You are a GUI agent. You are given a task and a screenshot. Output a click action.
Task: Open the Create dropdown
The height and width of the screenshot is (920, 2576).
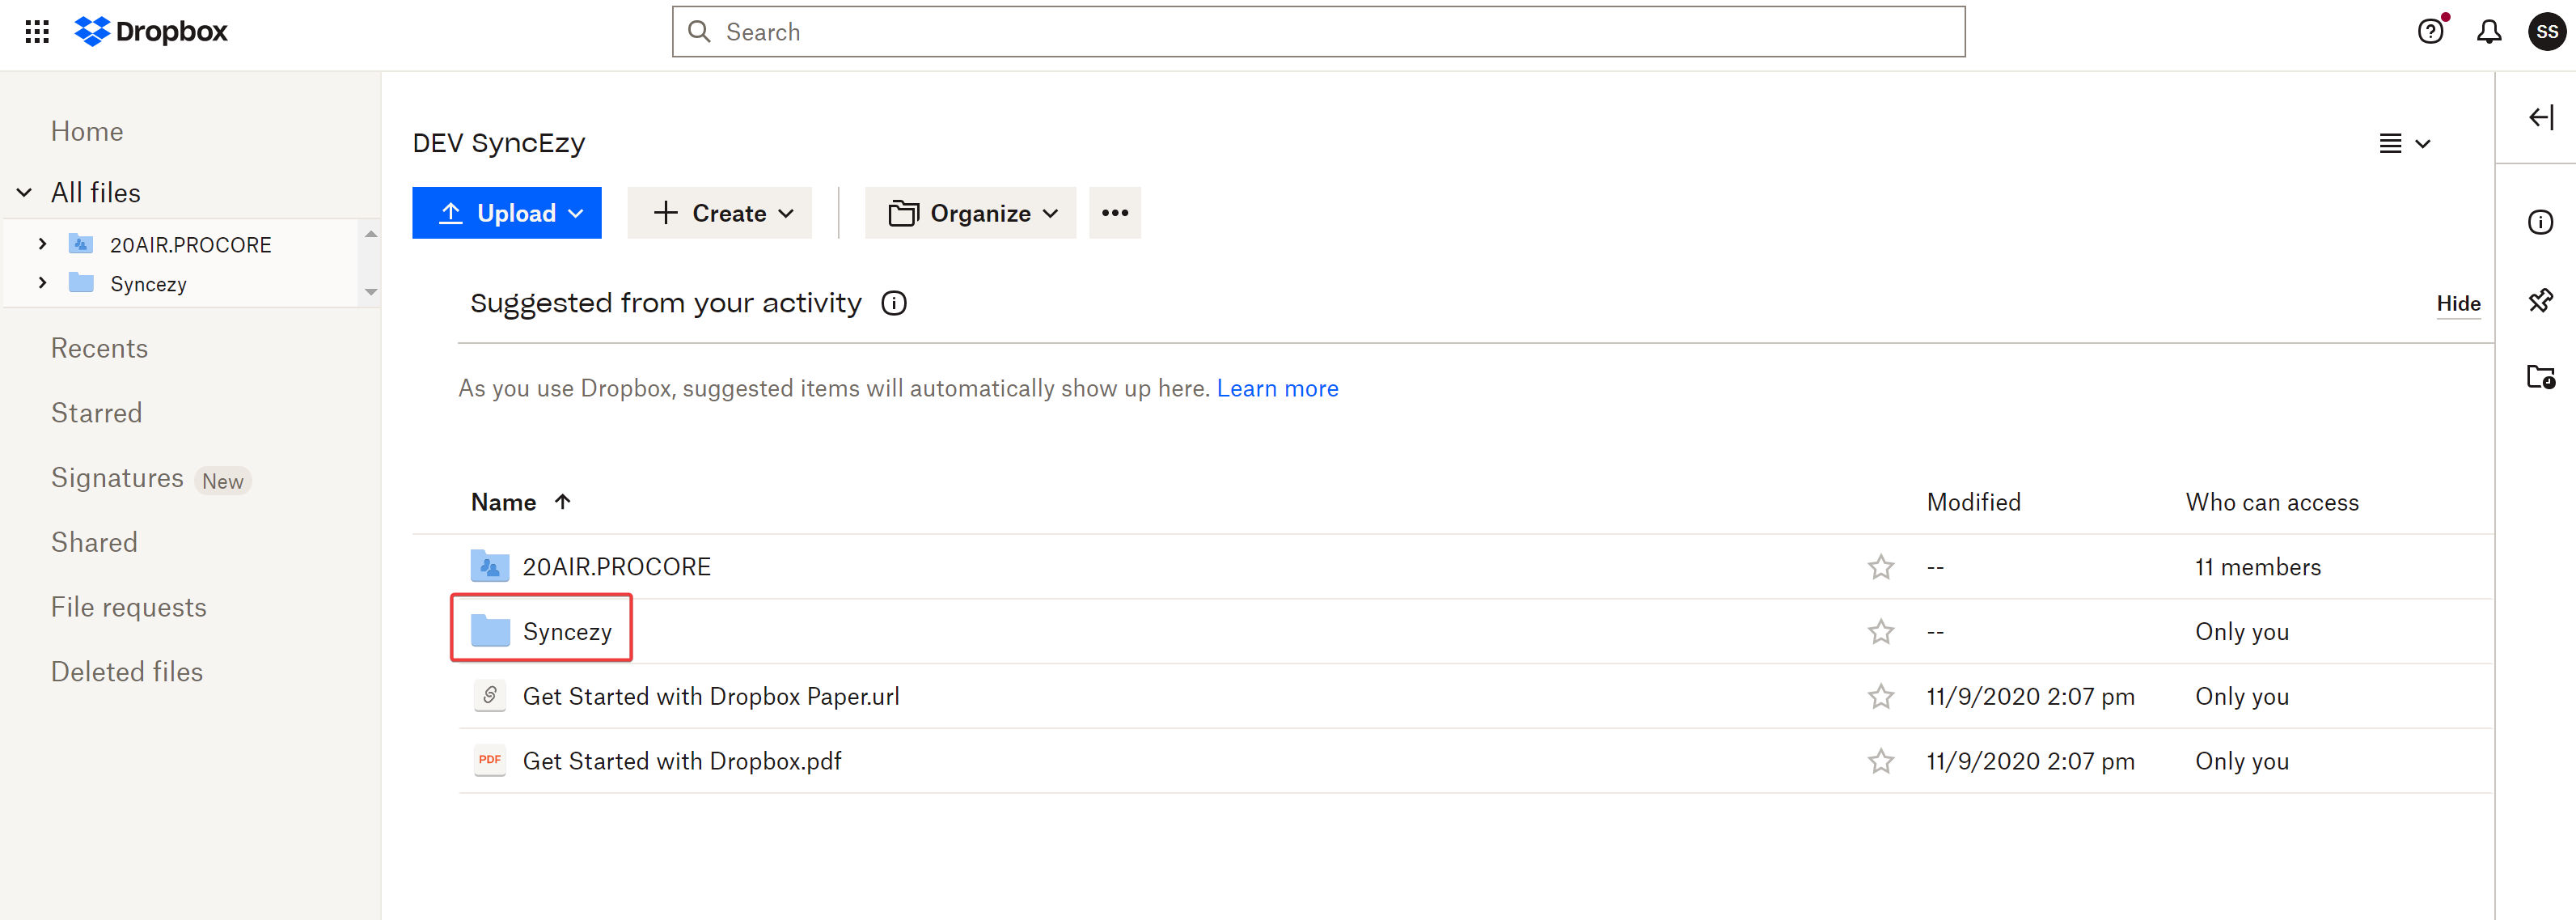720,213
